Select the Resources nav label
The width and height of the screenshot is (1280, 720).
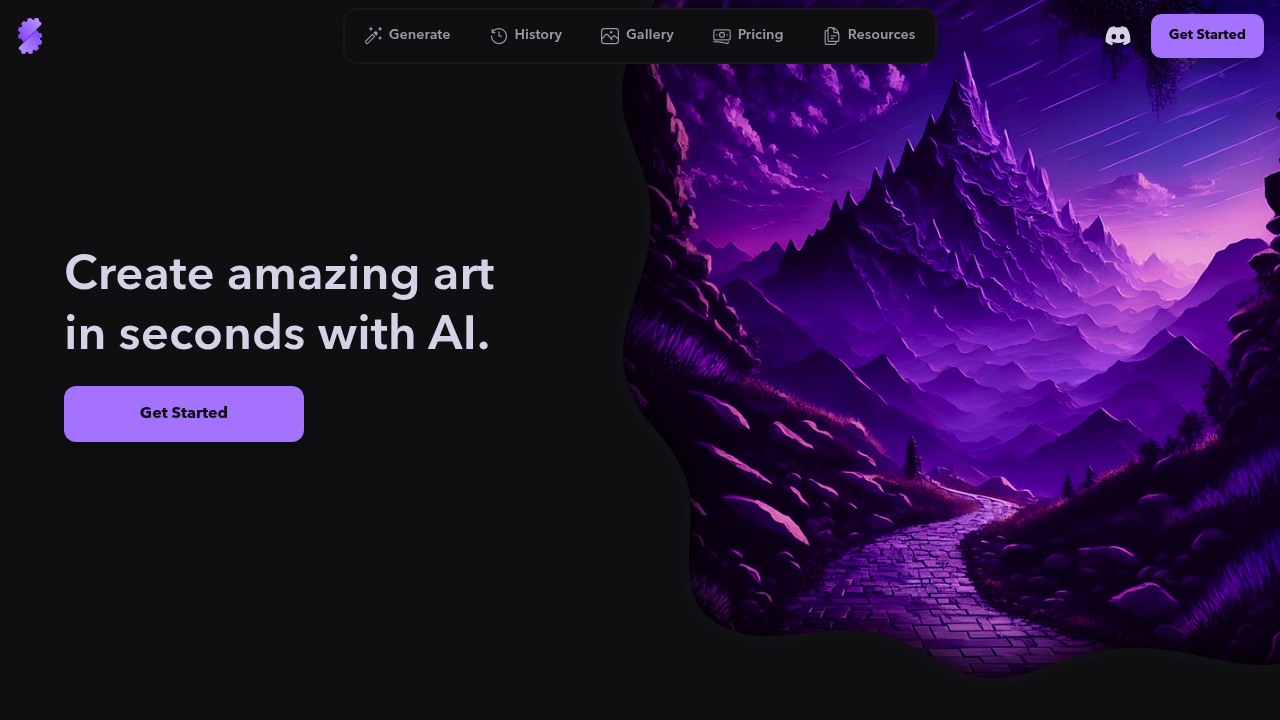pos(881,35)
